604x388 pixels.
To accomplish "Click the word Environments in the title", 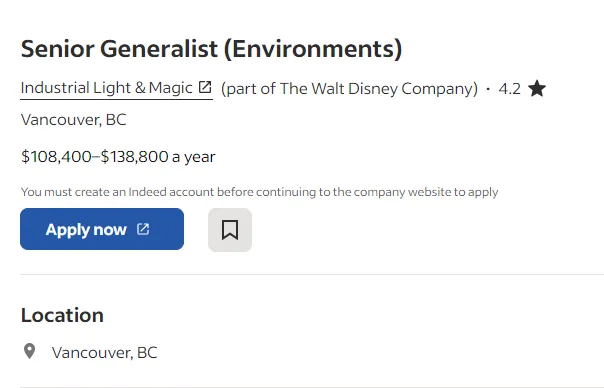I will tap(313, 49).
